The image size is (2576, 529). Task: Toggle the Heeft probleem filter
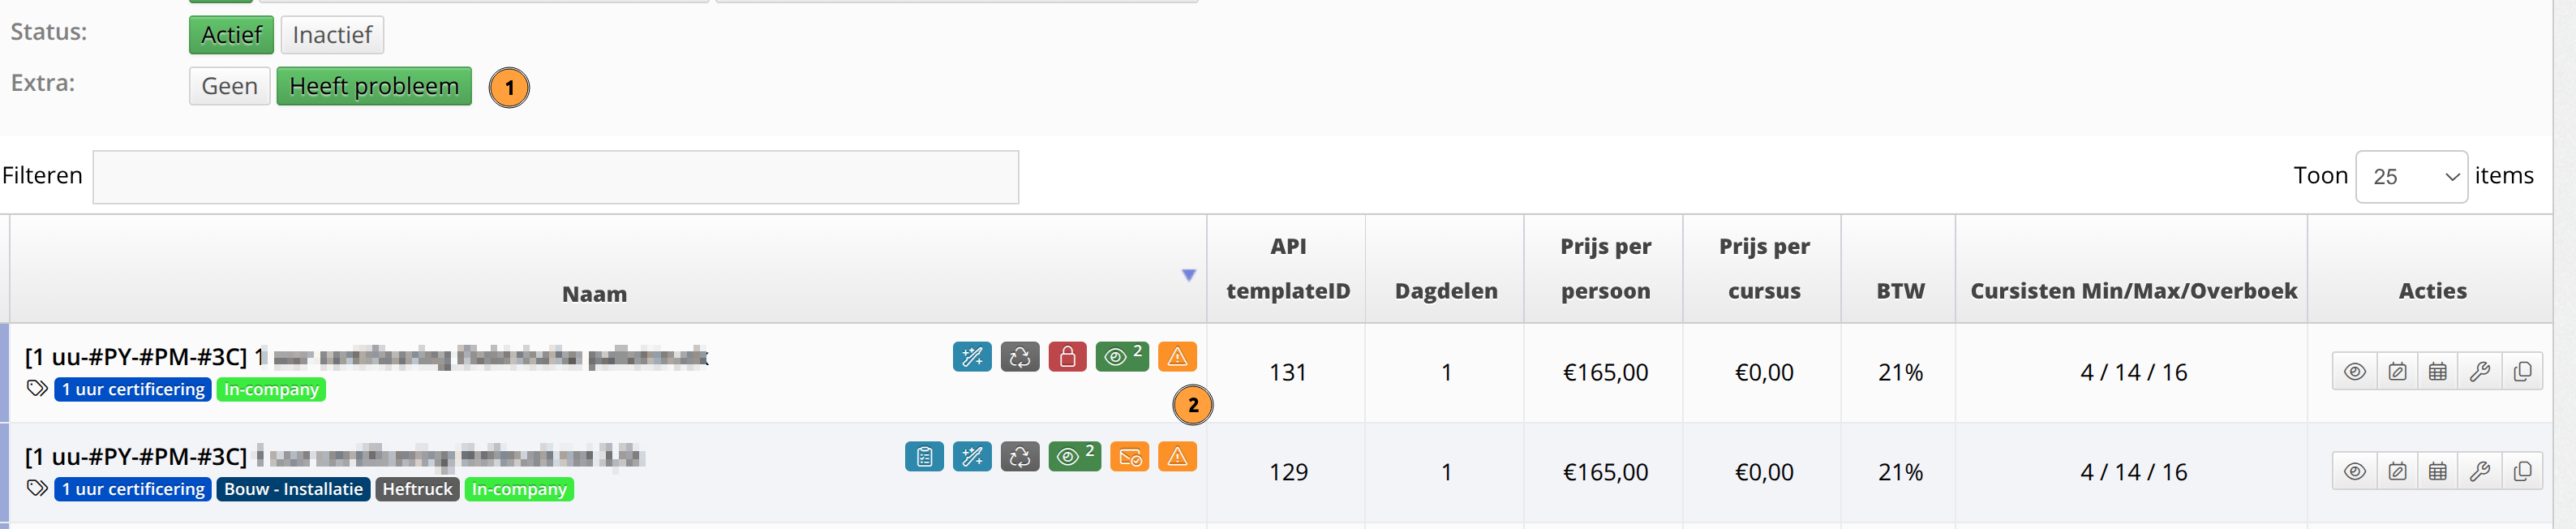pyautogui.click(x=374, y=86)
